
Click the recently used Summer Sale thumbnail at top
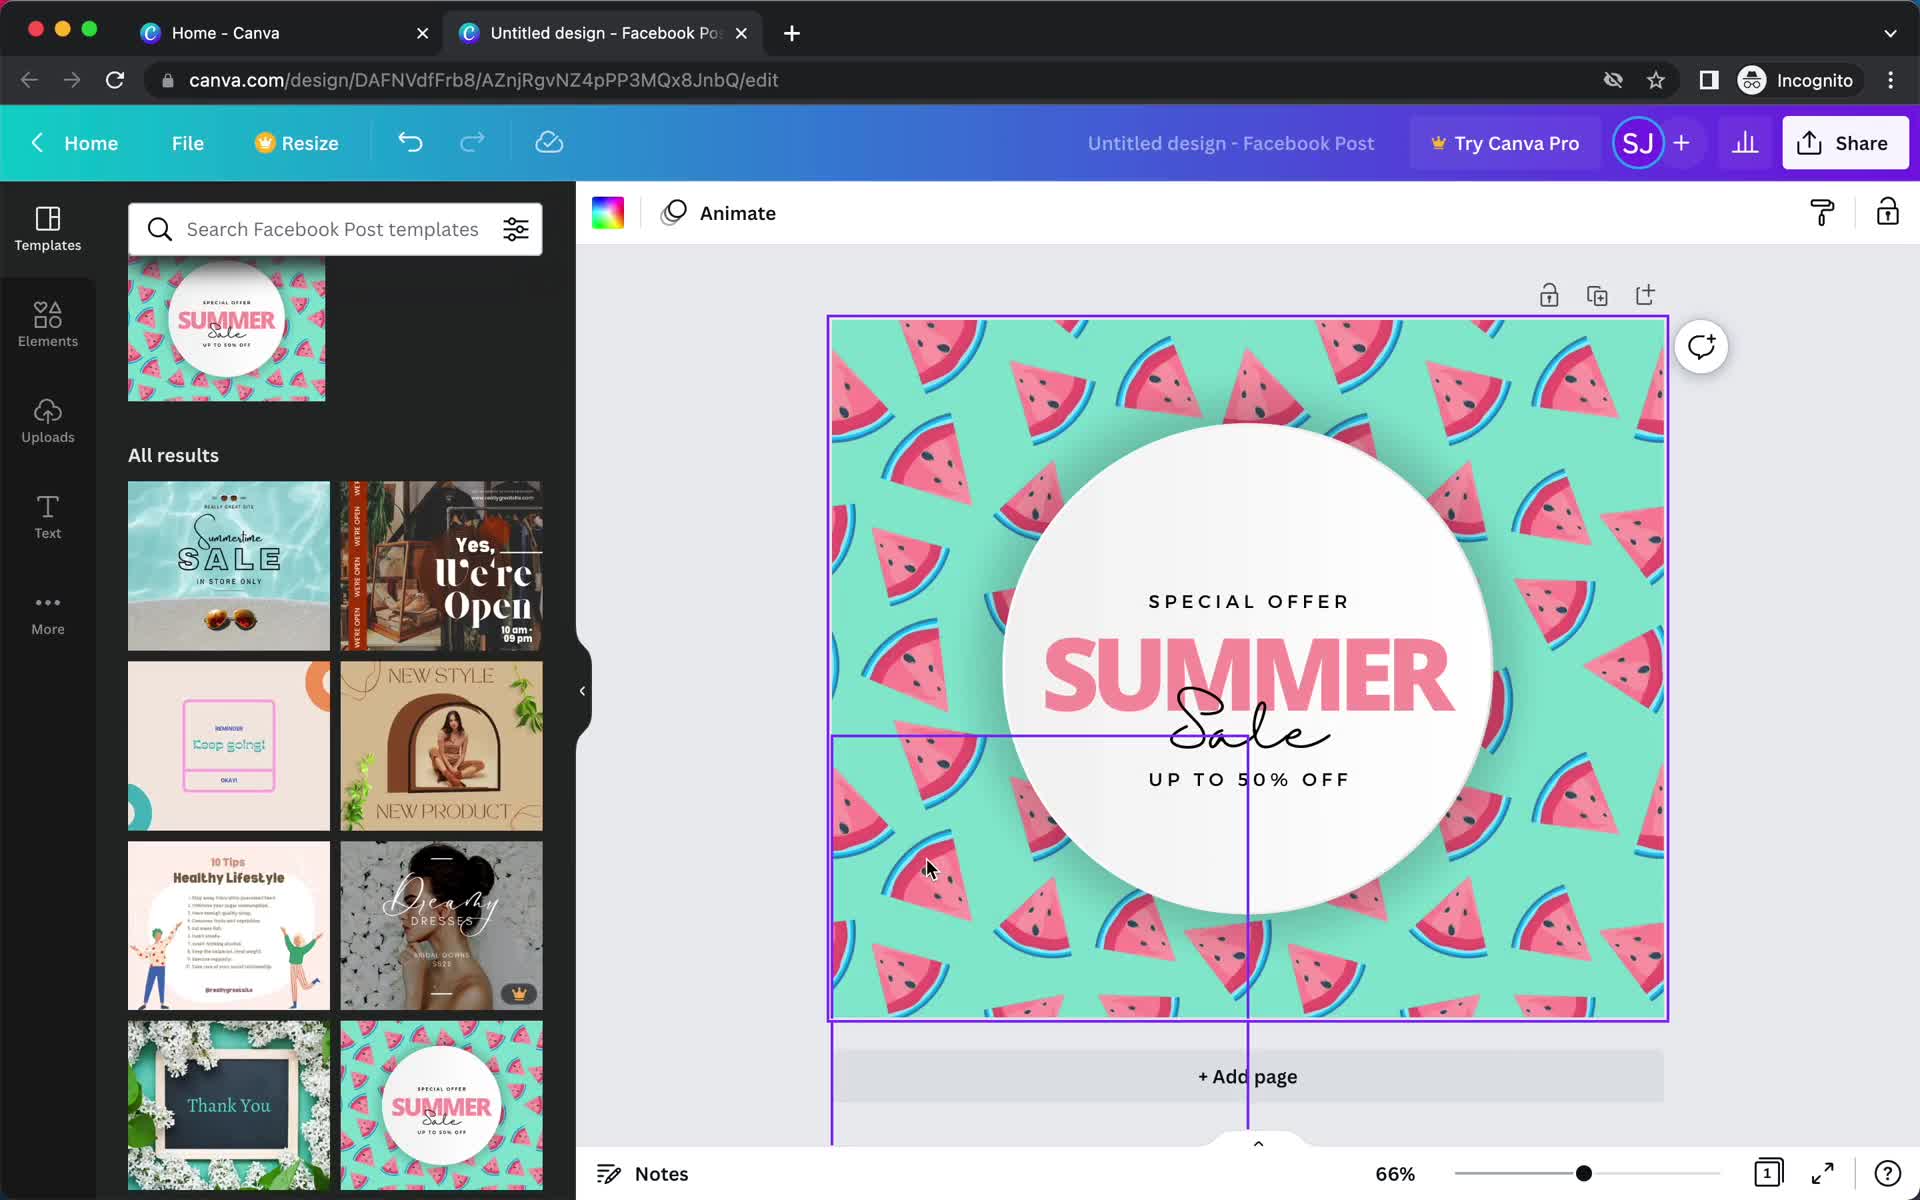(226, 329)
